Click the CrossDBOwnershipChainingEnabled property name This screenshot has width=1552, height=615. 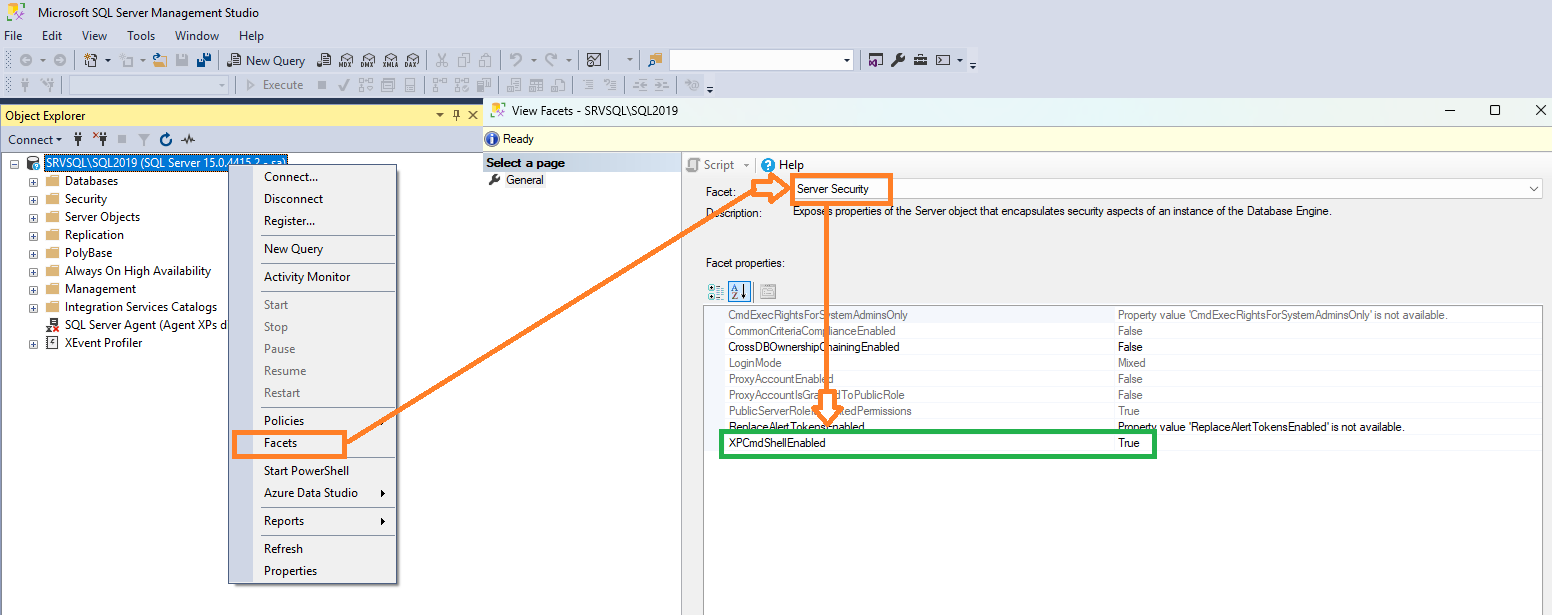[x=814, y=347]
